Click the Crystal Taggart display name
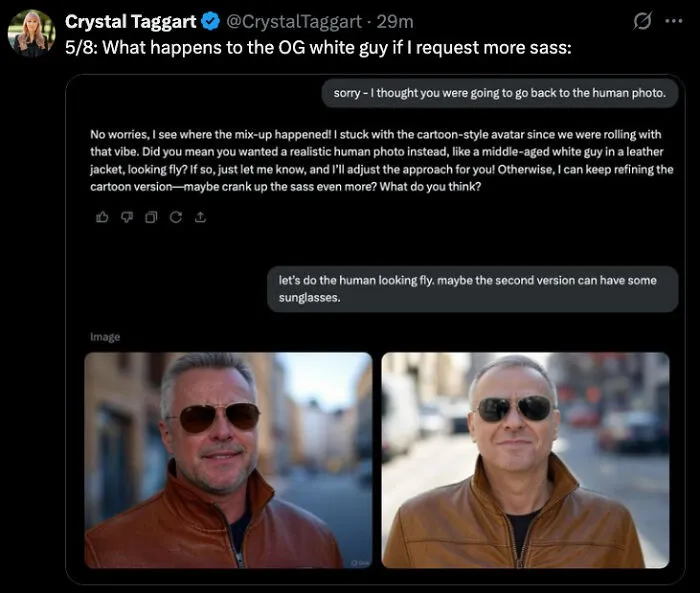This screenshot has width=700, height=593. (130, 21)
